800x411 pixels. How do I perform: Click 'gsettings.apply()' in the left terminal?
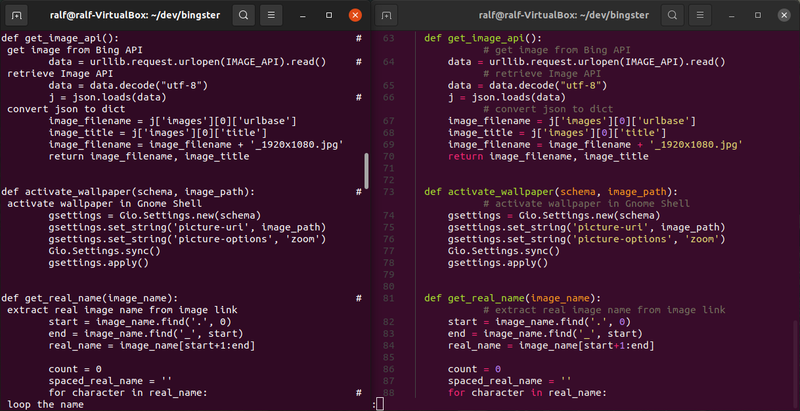click(x=98, y=263)
